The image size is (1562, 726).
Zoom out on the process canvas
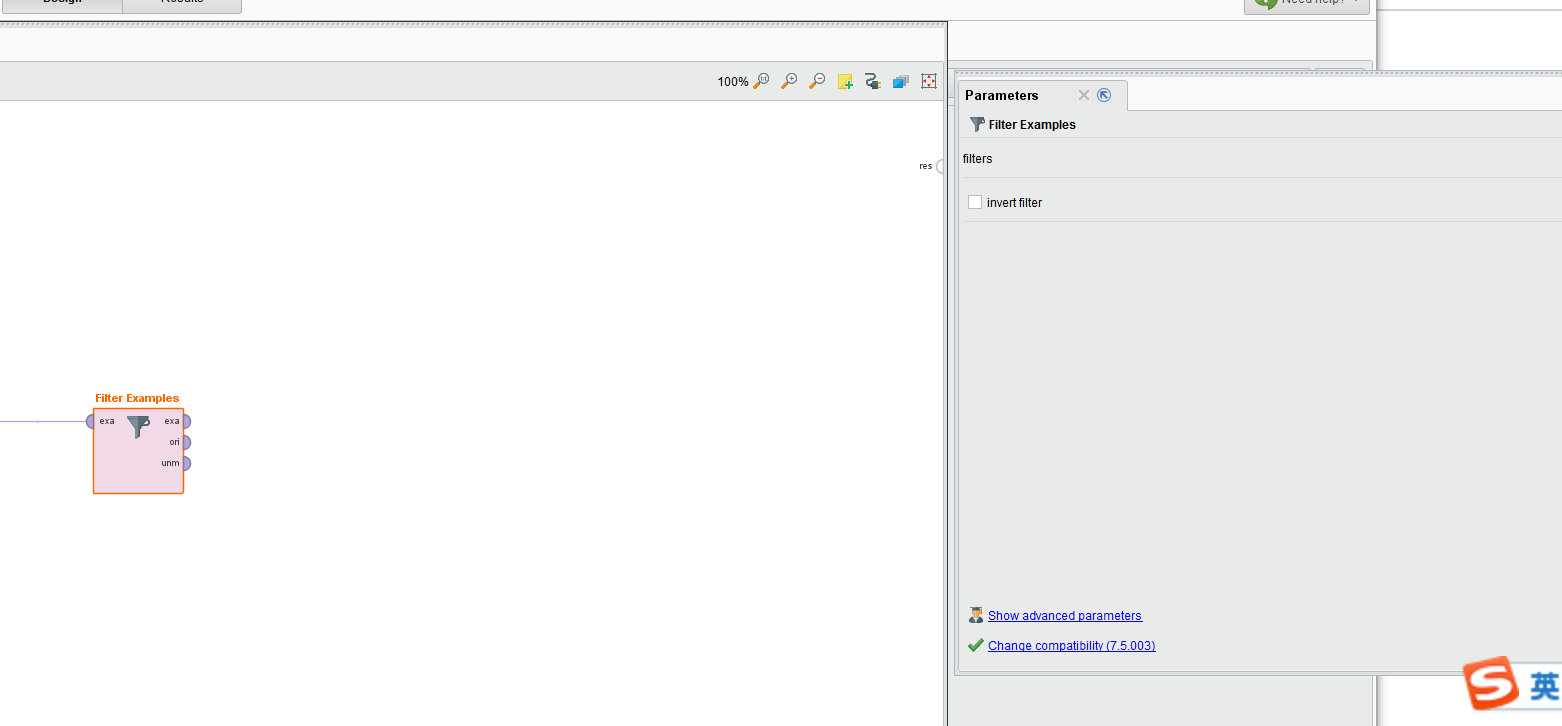coord(817,81)
